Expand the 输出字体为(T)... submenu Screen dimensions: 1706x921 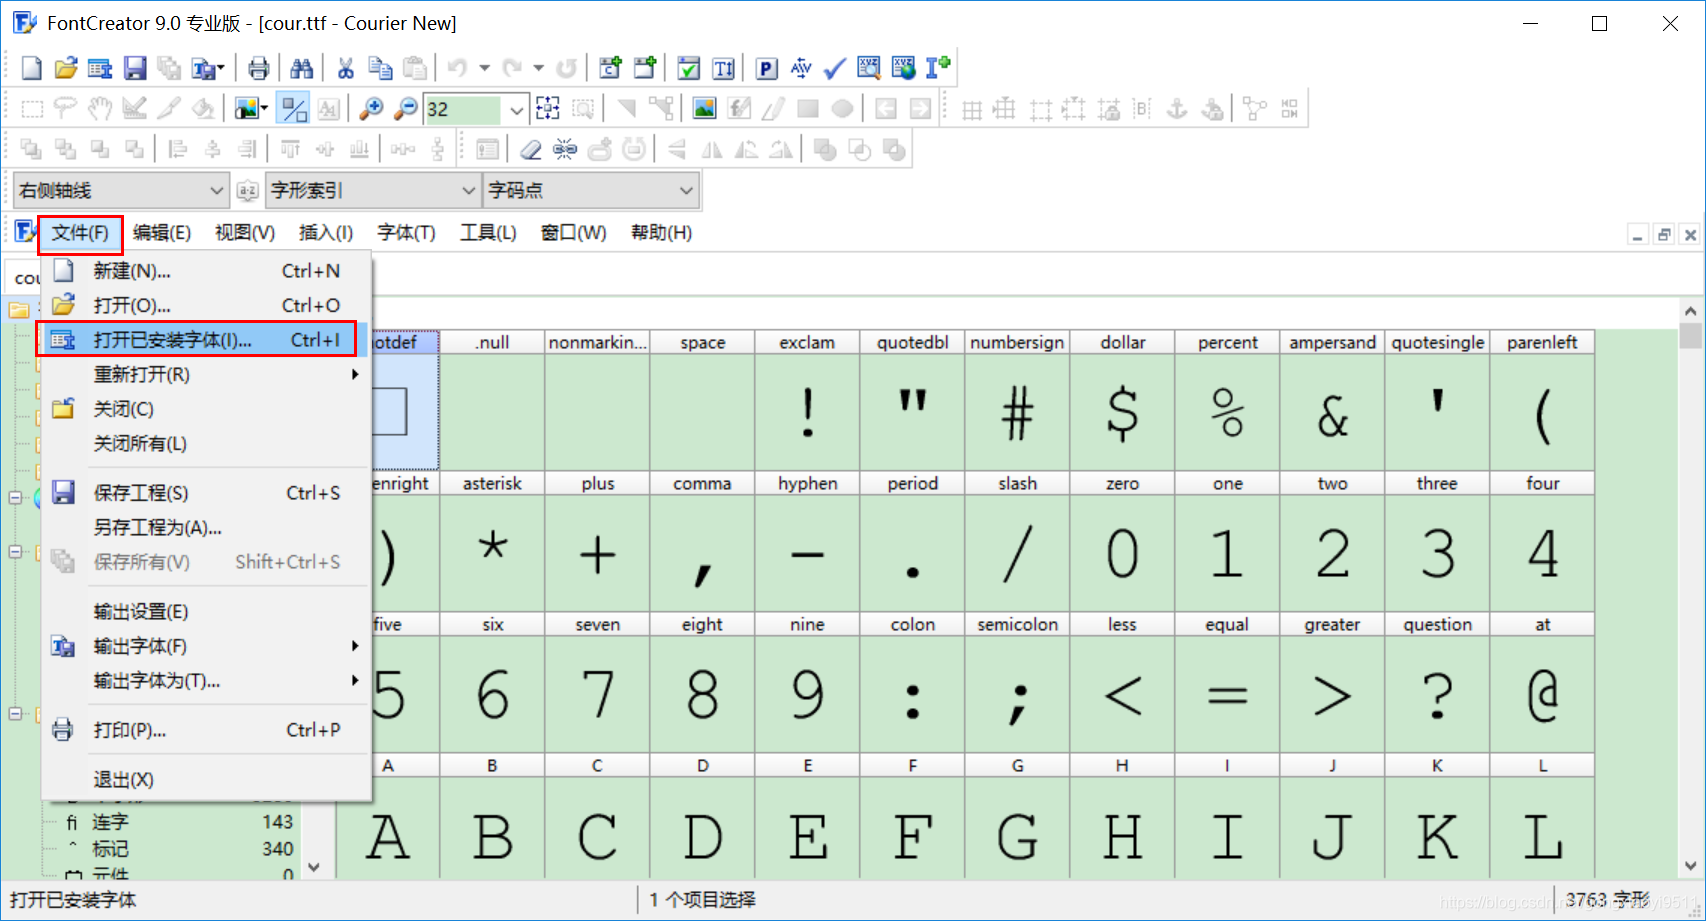pyautogui.click(x=205, y=681)
